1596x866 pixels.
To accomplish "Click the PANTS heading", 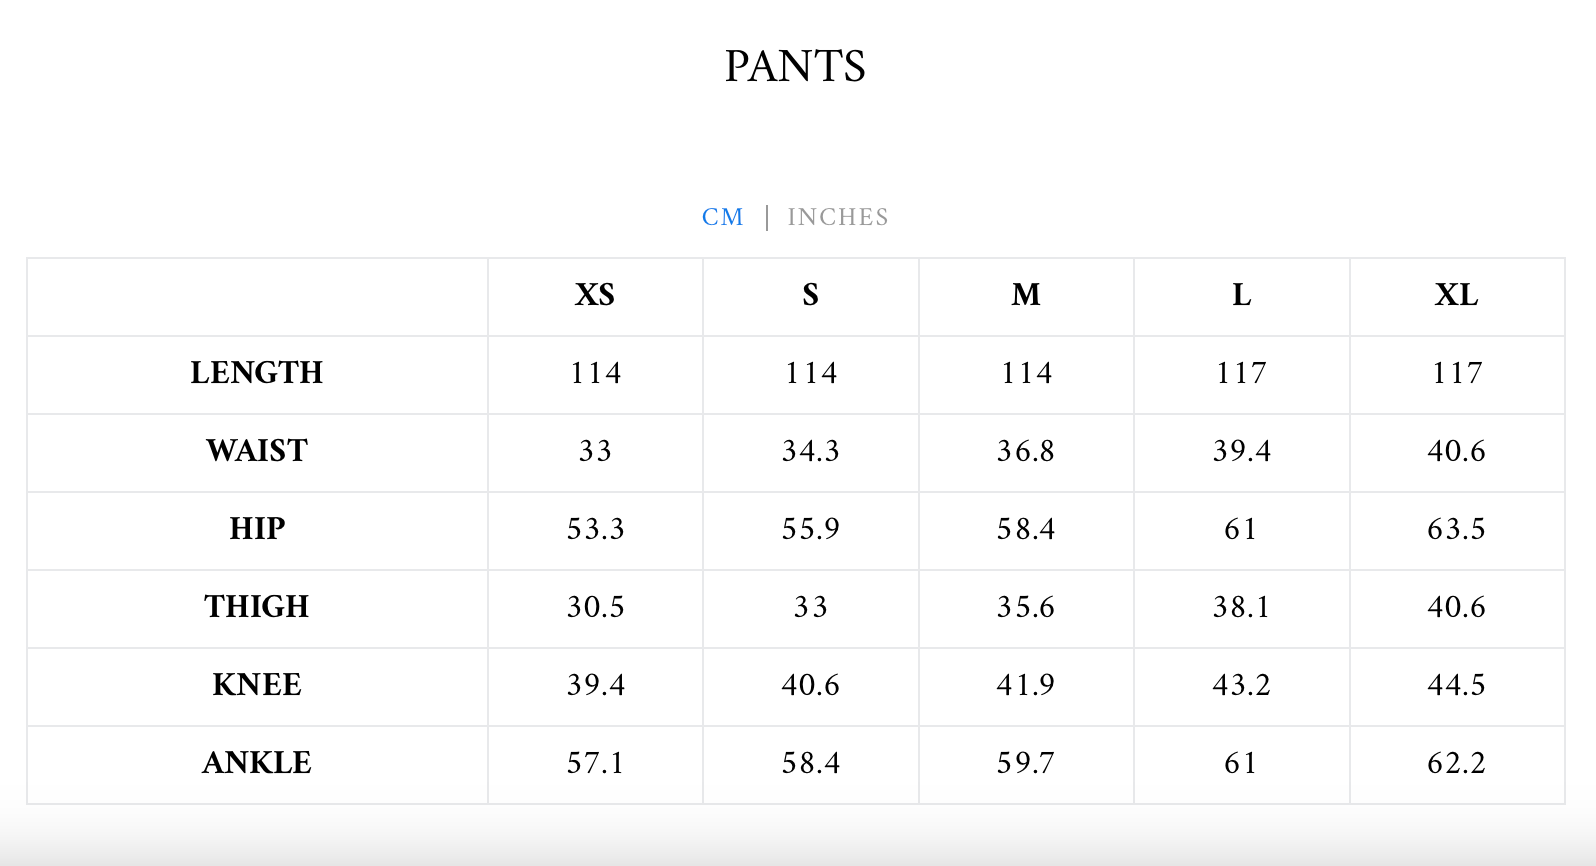I will (x=795, y=67).
